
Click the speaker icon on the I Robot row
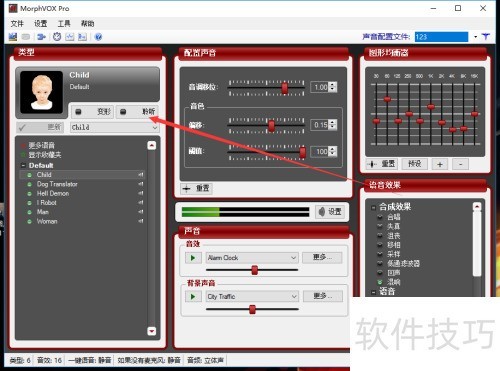(x=141, y=202)
